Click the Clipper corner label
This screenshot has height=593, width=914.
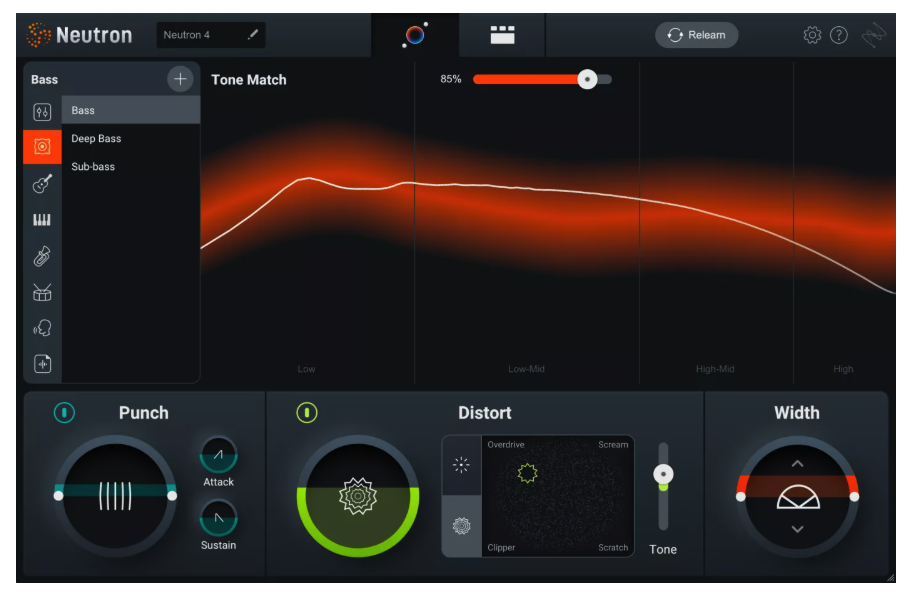point(501,548)
